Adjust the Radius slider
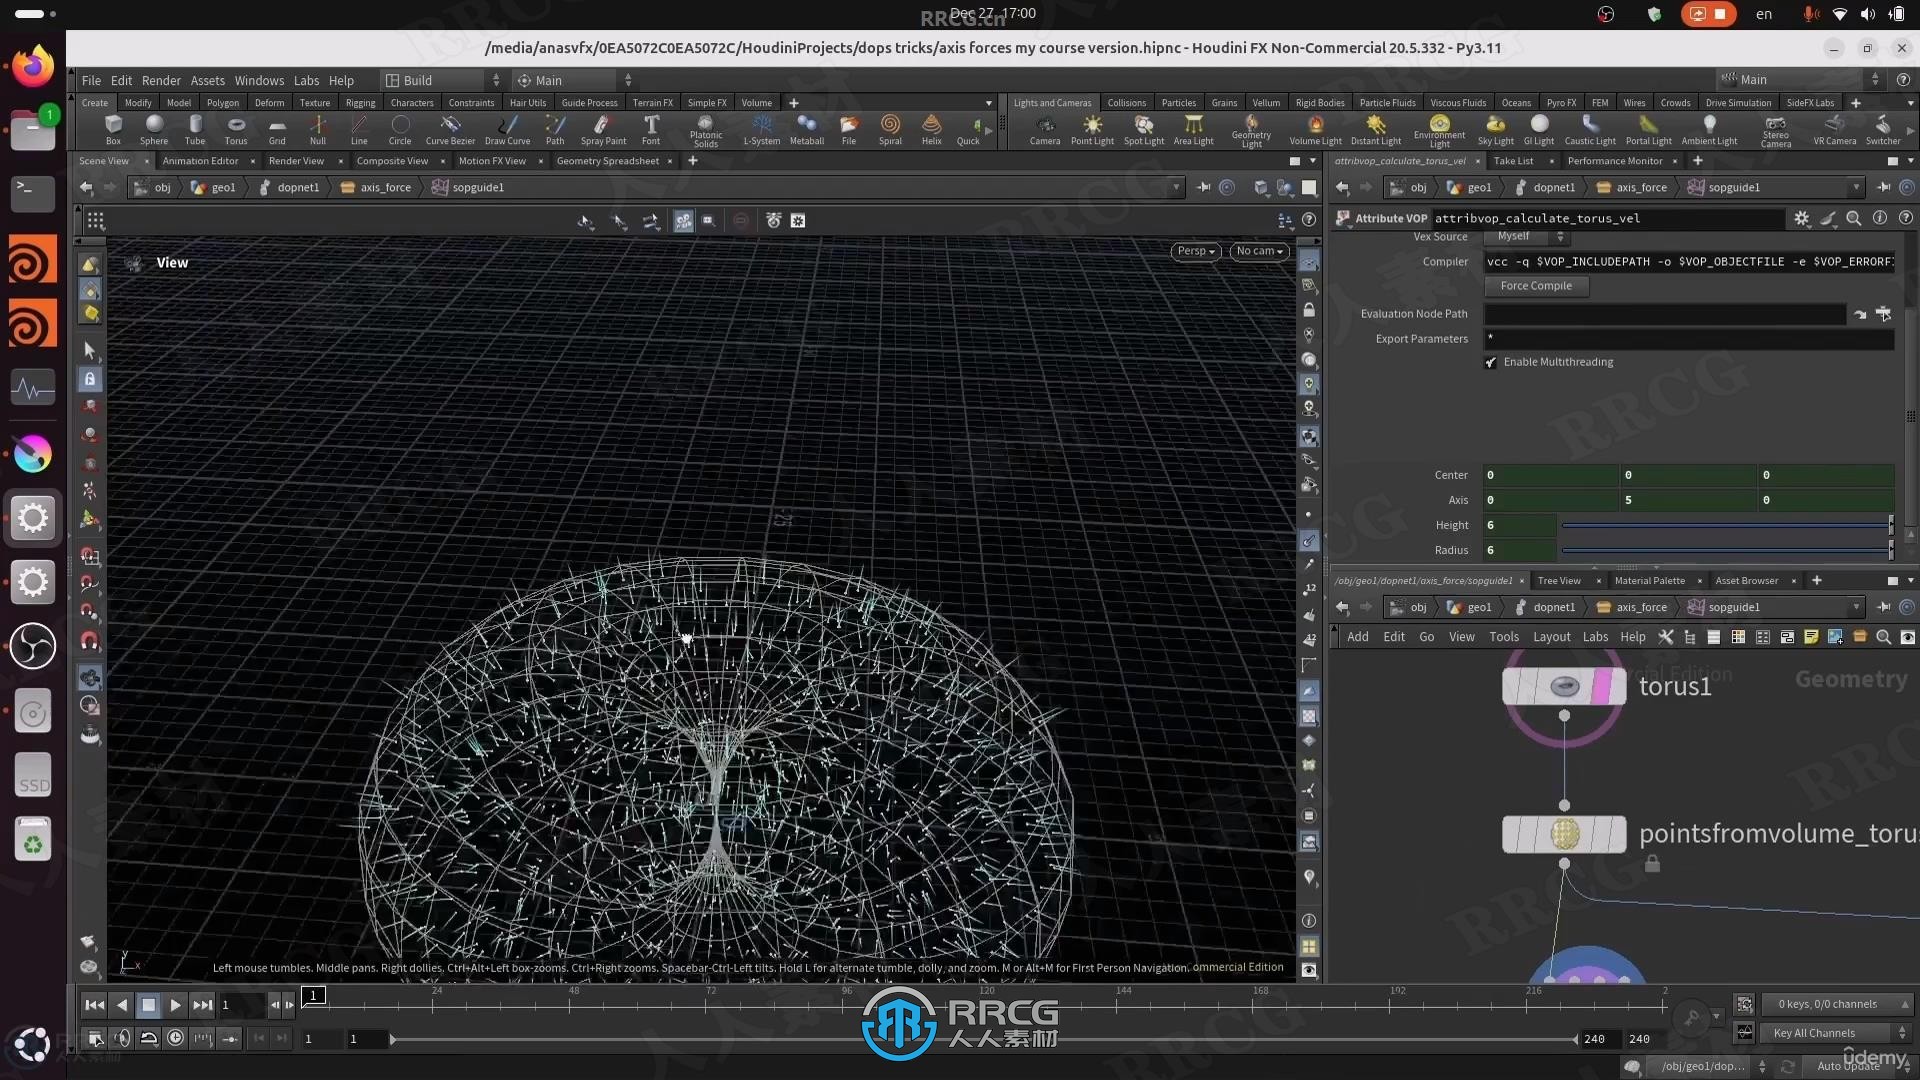The image size is (1920, 1080). (x=1727, y=550)
